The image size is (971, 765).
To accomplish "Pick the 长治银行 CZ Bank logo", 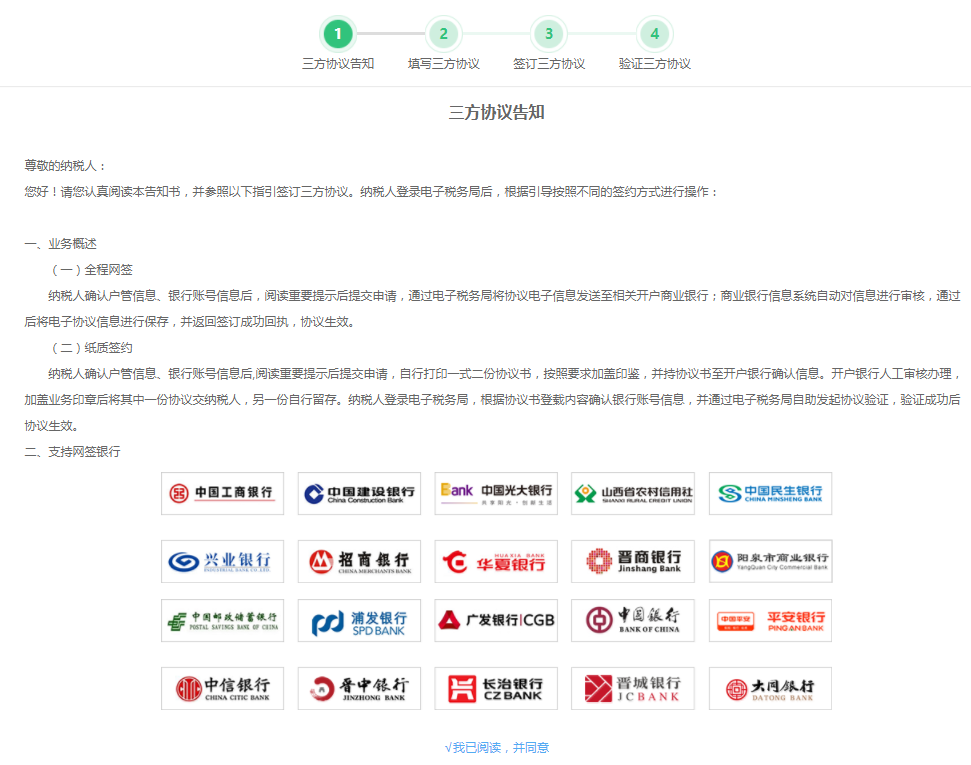I will coord(496,688).
